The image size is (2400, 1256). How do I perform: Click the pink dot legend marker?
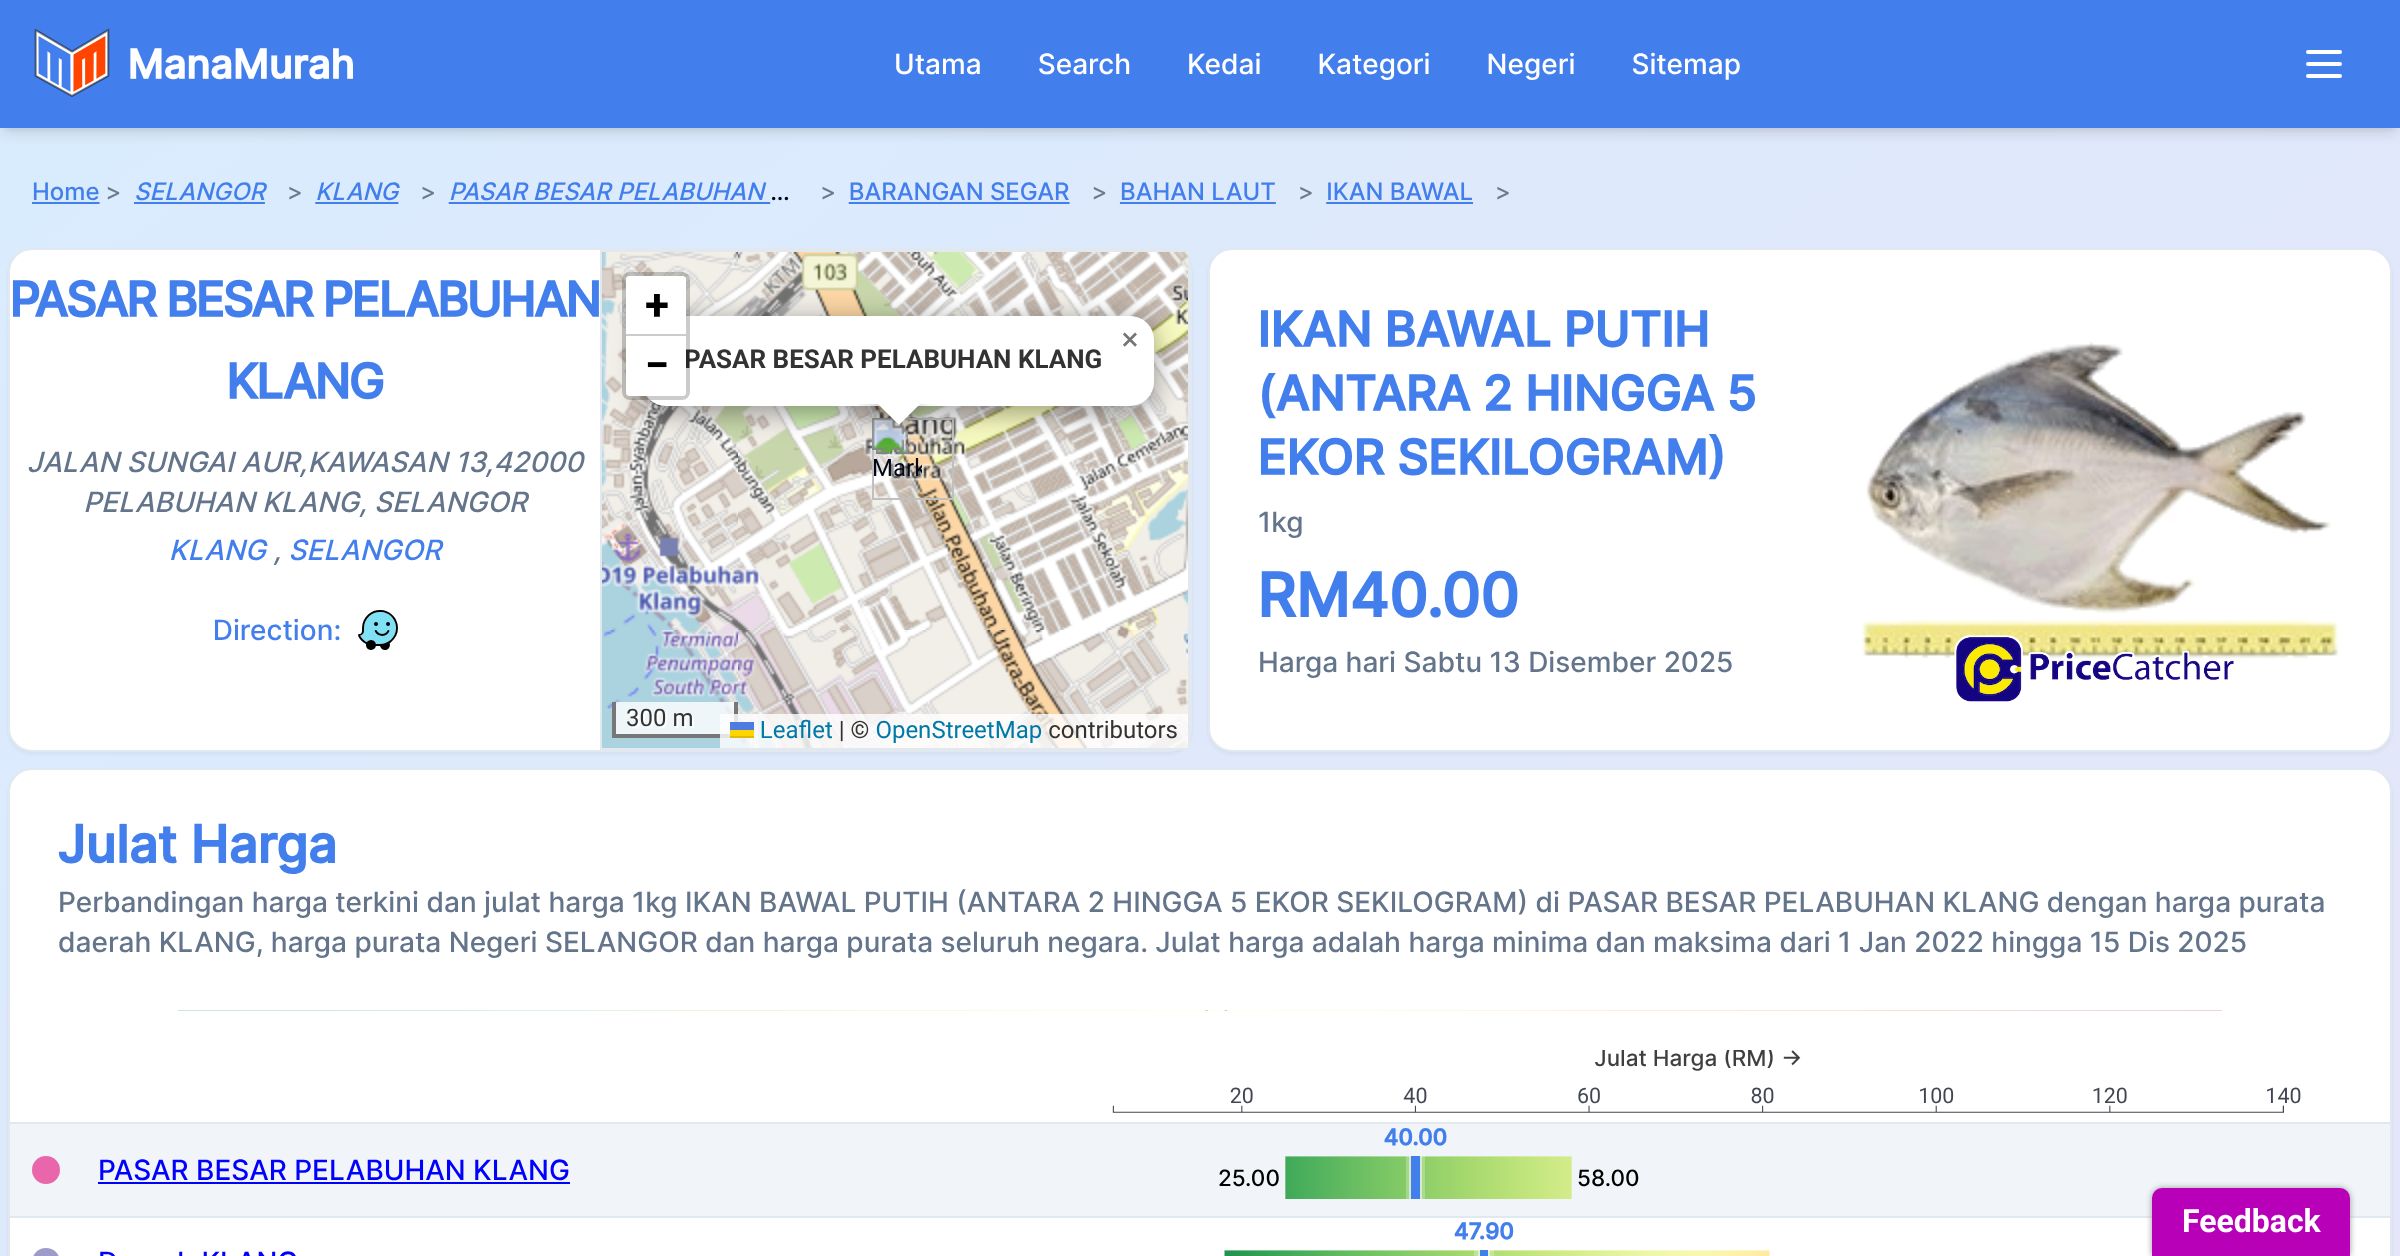(x=46, y=1170)
